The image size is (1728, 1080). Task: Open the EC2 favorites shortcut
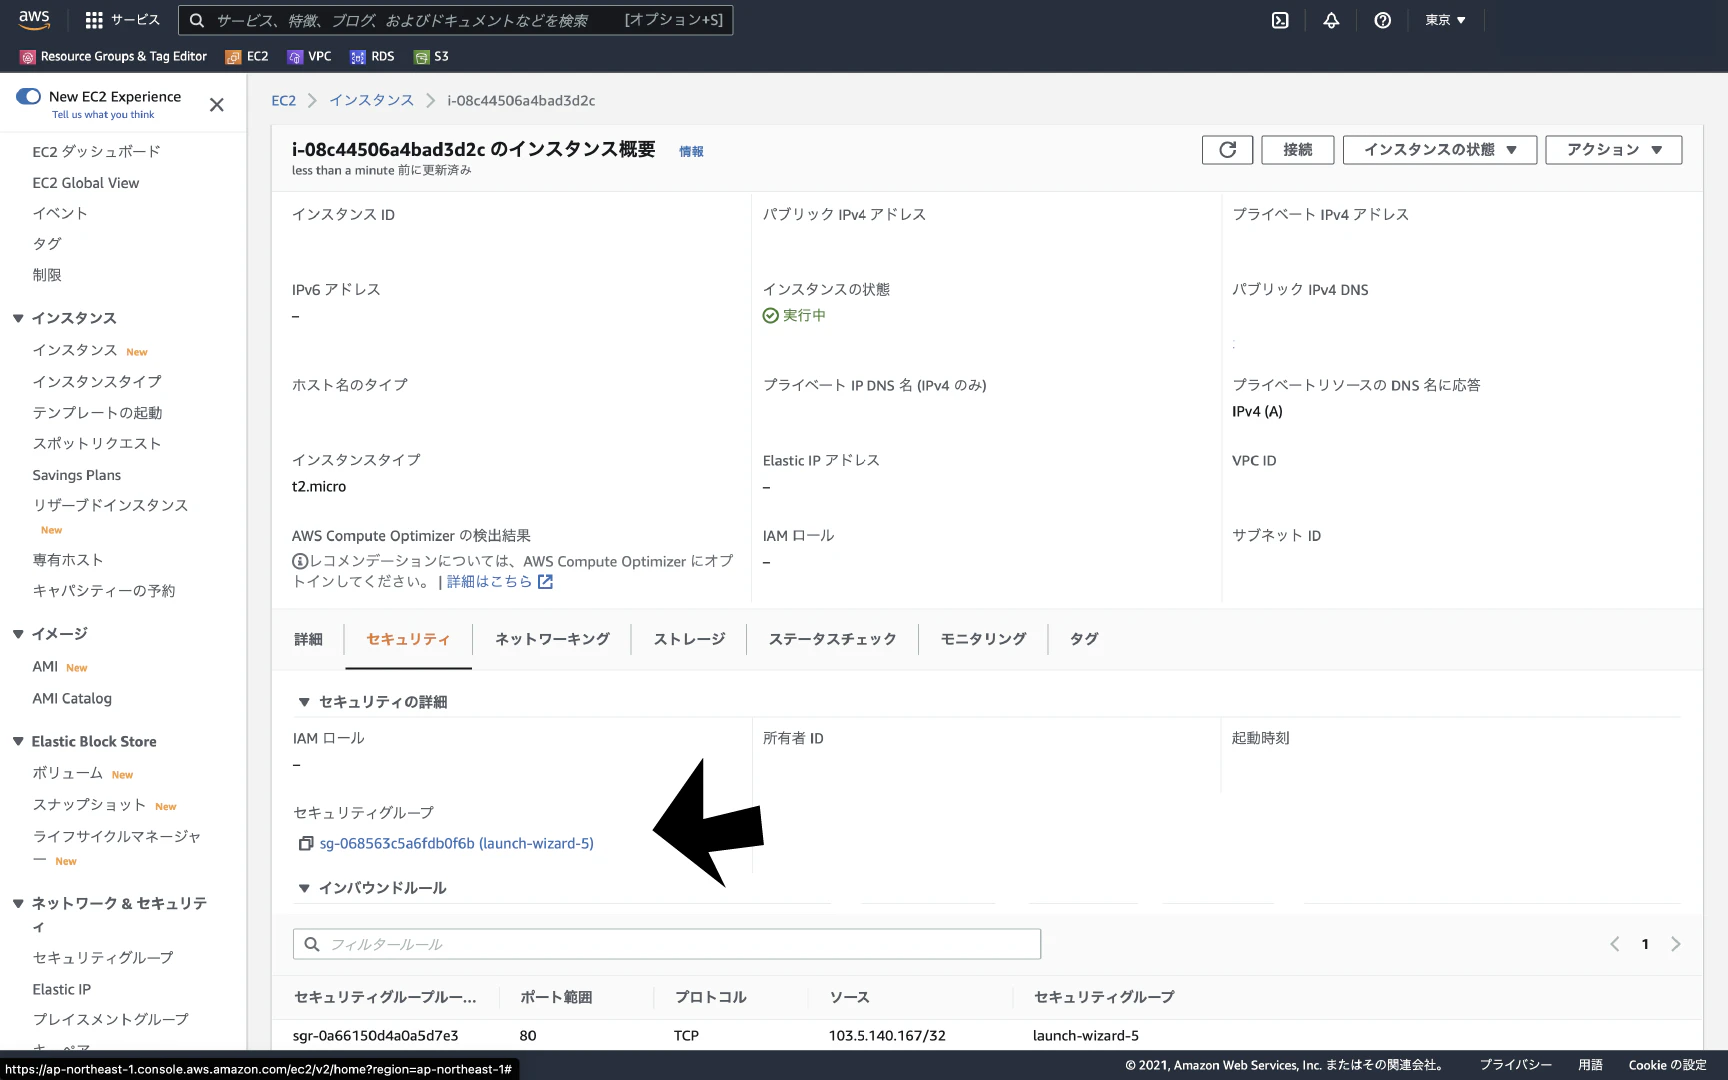247,57
